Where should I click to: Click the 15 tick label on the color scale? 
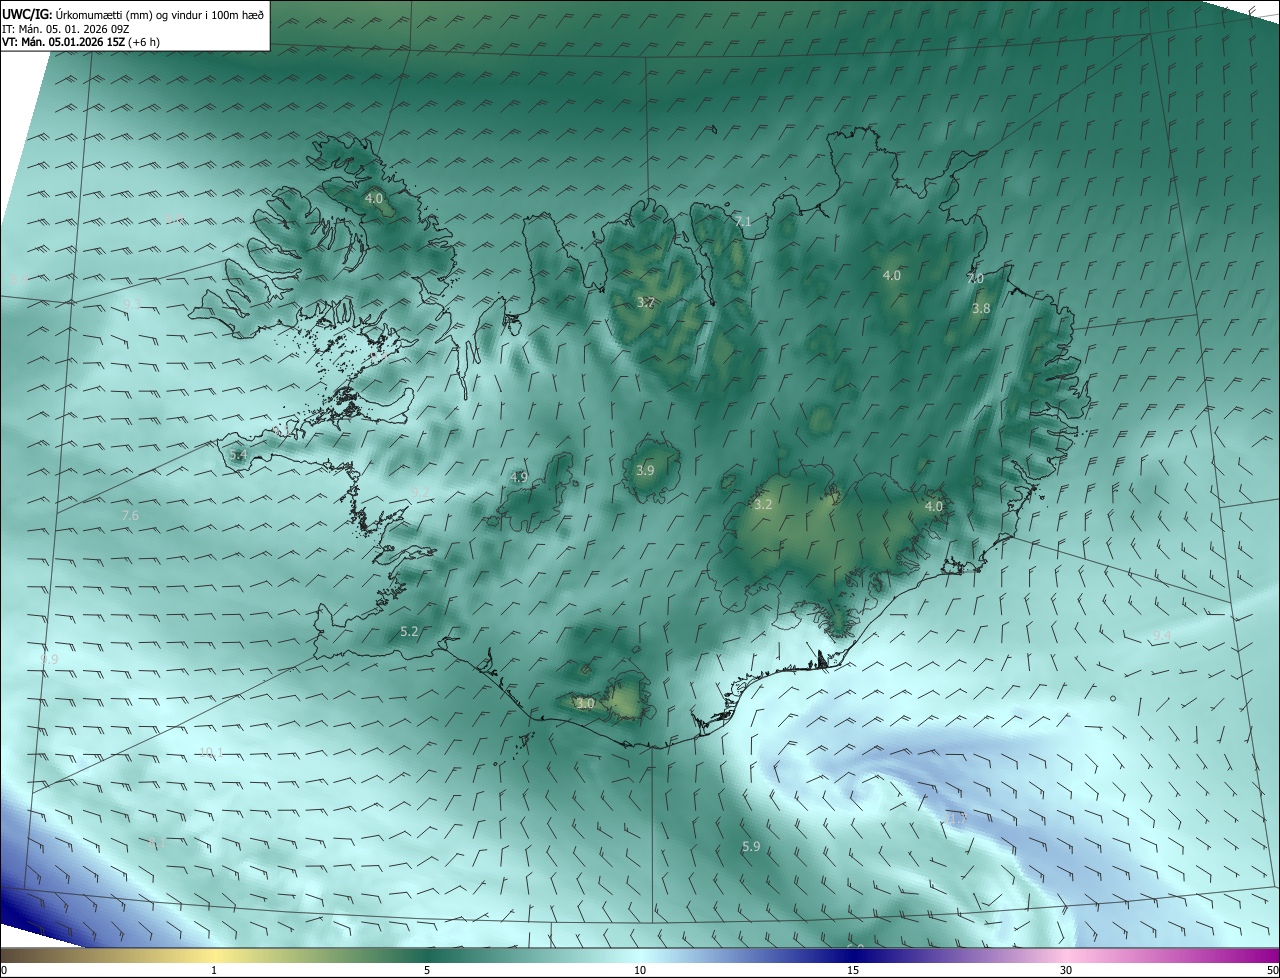pyautogui.click(x=853, y=970)
